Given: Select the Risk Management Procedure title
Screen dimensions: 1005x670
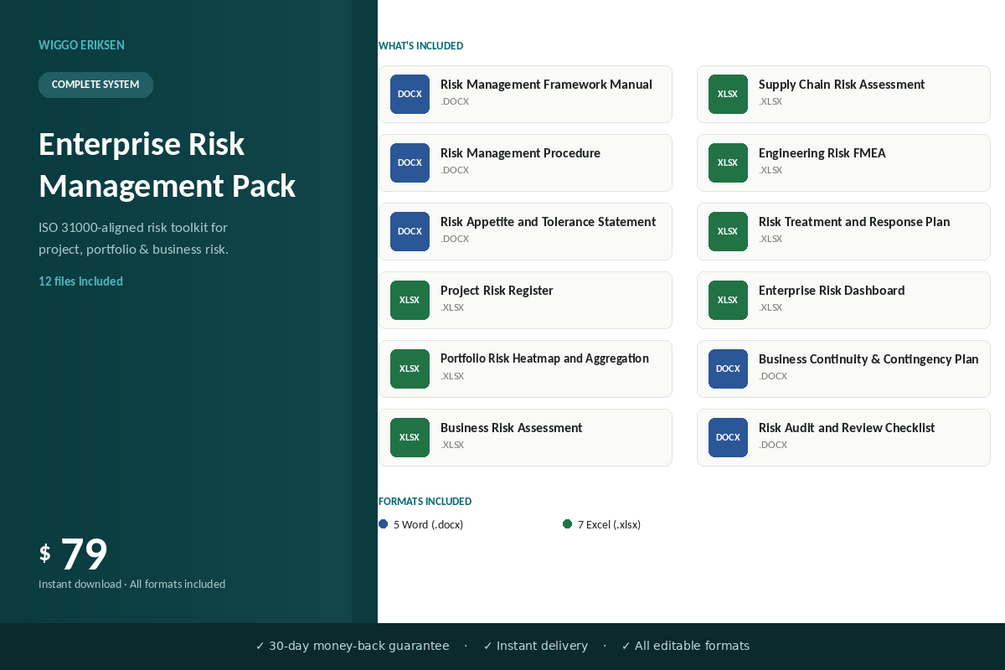Looking at the screenshot, I should point(520,153).
